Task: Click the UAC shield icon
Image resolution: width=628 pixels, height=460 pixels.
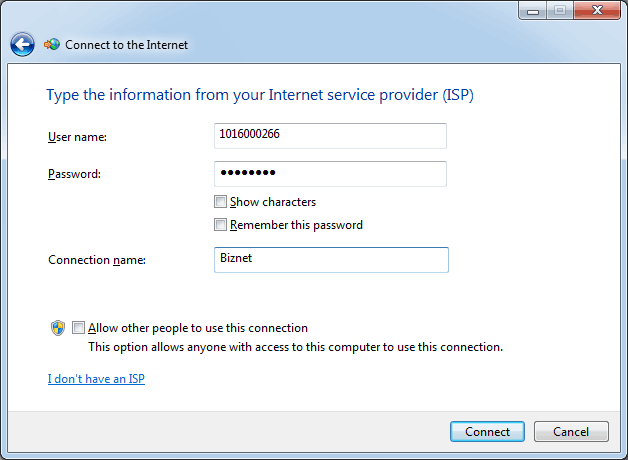Action: [58, 328]
